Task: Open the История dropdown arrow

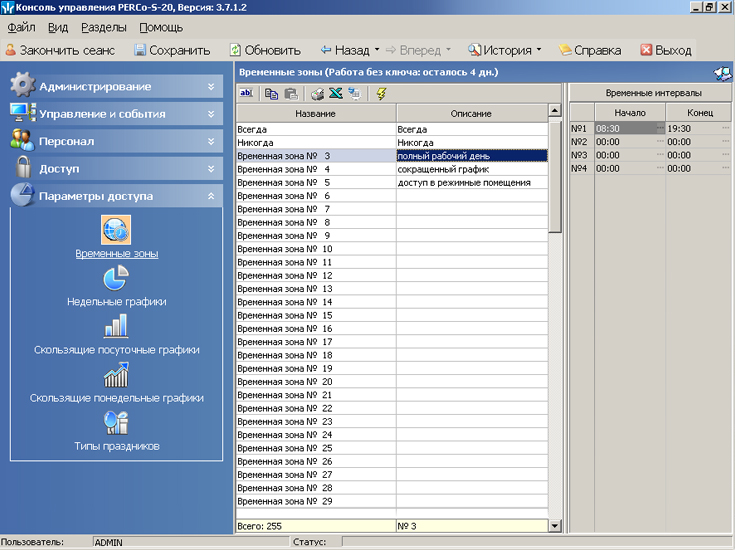Action: click(539, 49)
